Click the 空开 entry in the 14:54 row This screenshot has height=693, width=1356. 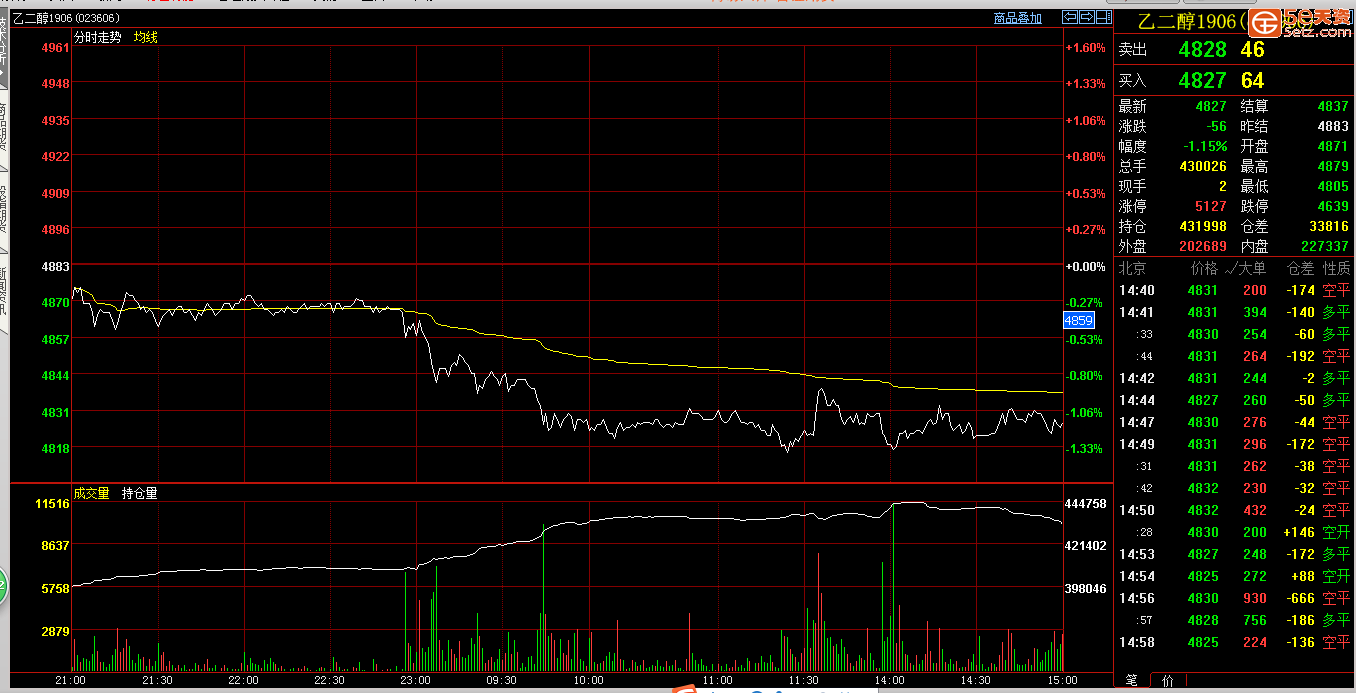(x=1336, y=576)
